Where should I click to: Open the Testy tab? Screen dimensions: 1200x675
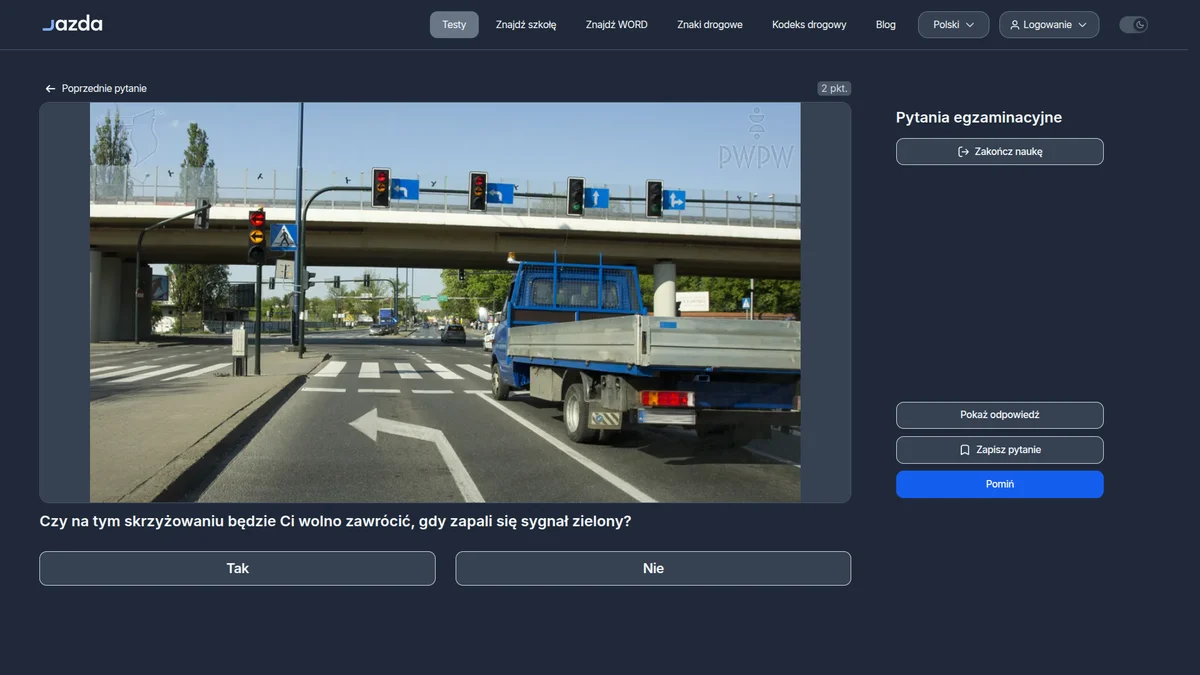tap(454, 25)
